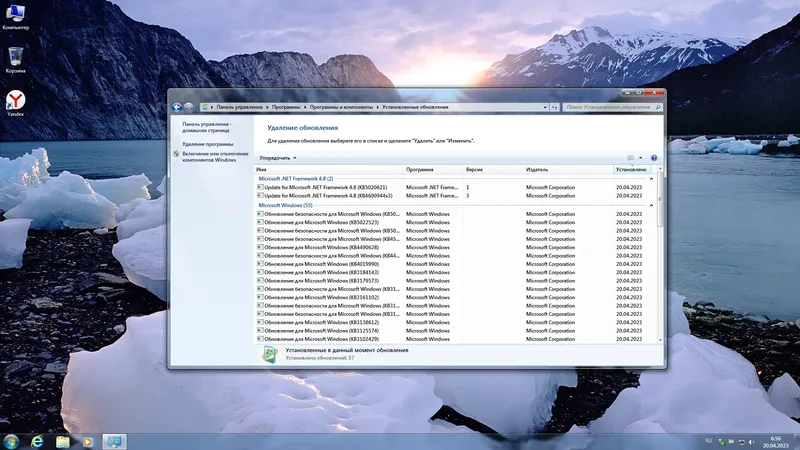The width and height of the screenshot is (800, 450).
Task: Expand the arrow after Программы breadcrumb
Action: click(305, 107)
